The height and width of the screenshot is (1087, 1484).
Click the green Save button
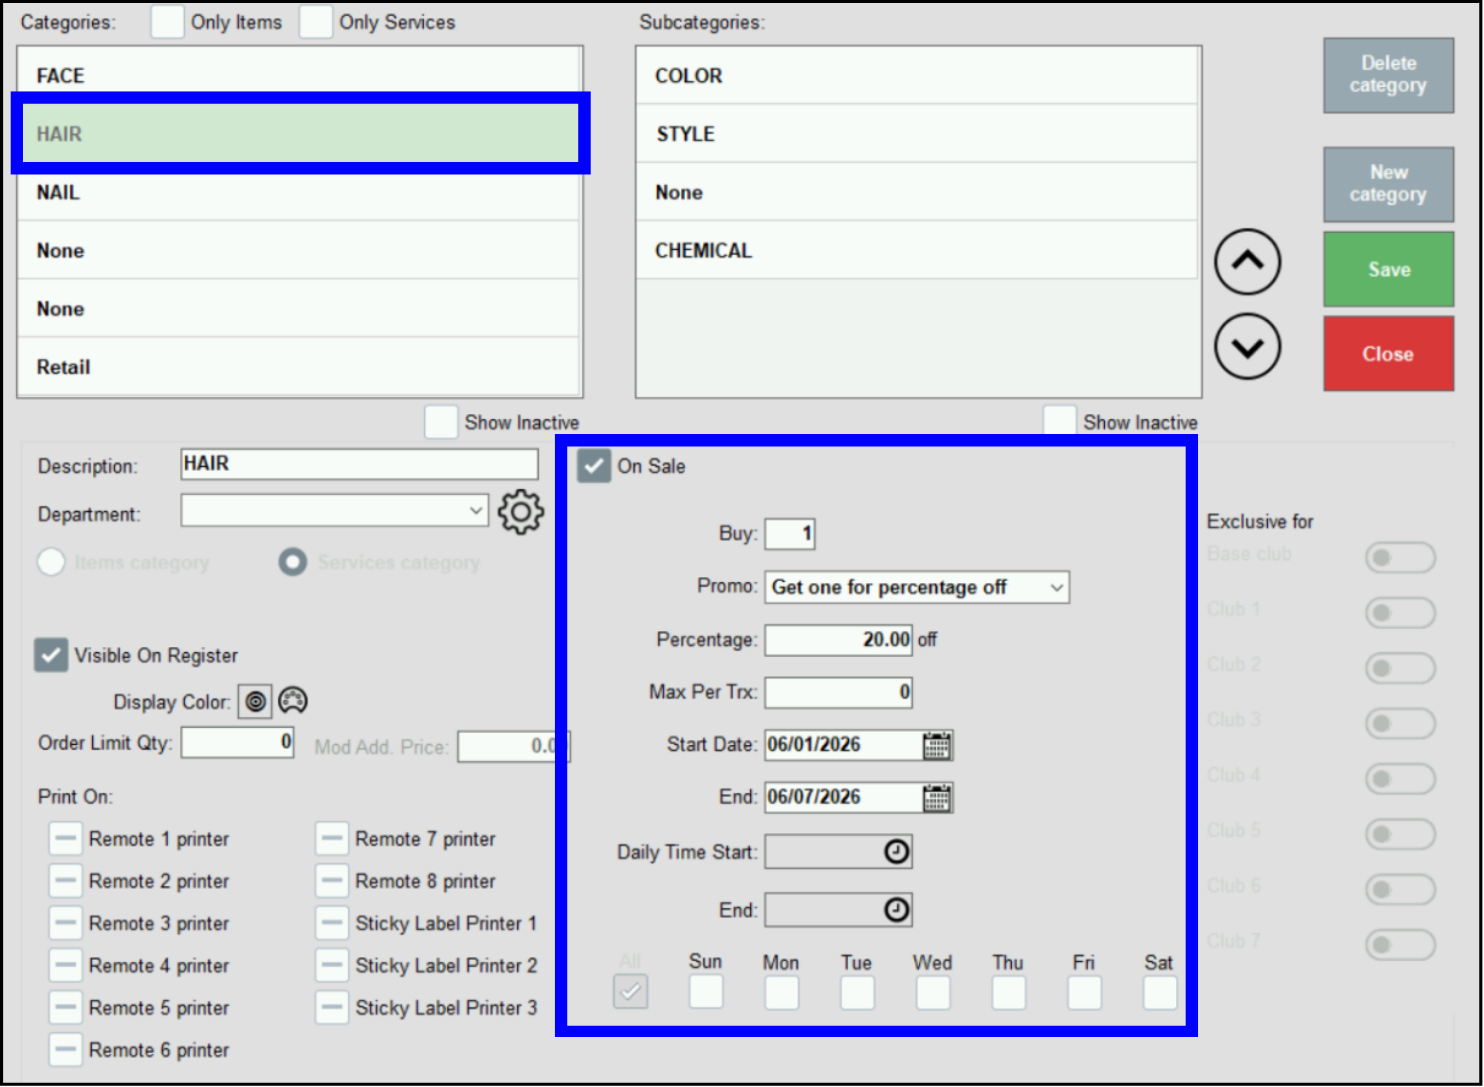tap(1388, 269)
